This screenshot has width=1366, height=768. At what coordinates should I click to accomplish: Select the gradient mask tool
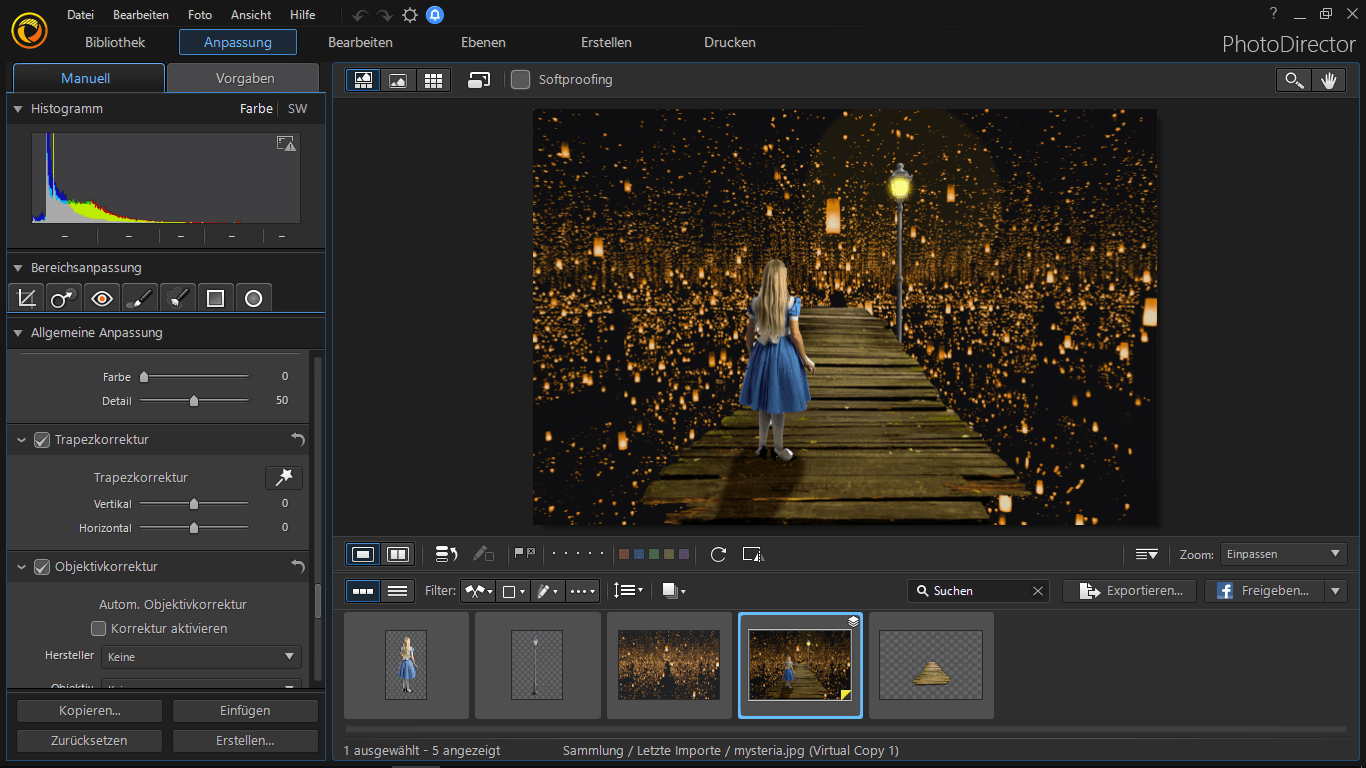click(x=215, y=297)
